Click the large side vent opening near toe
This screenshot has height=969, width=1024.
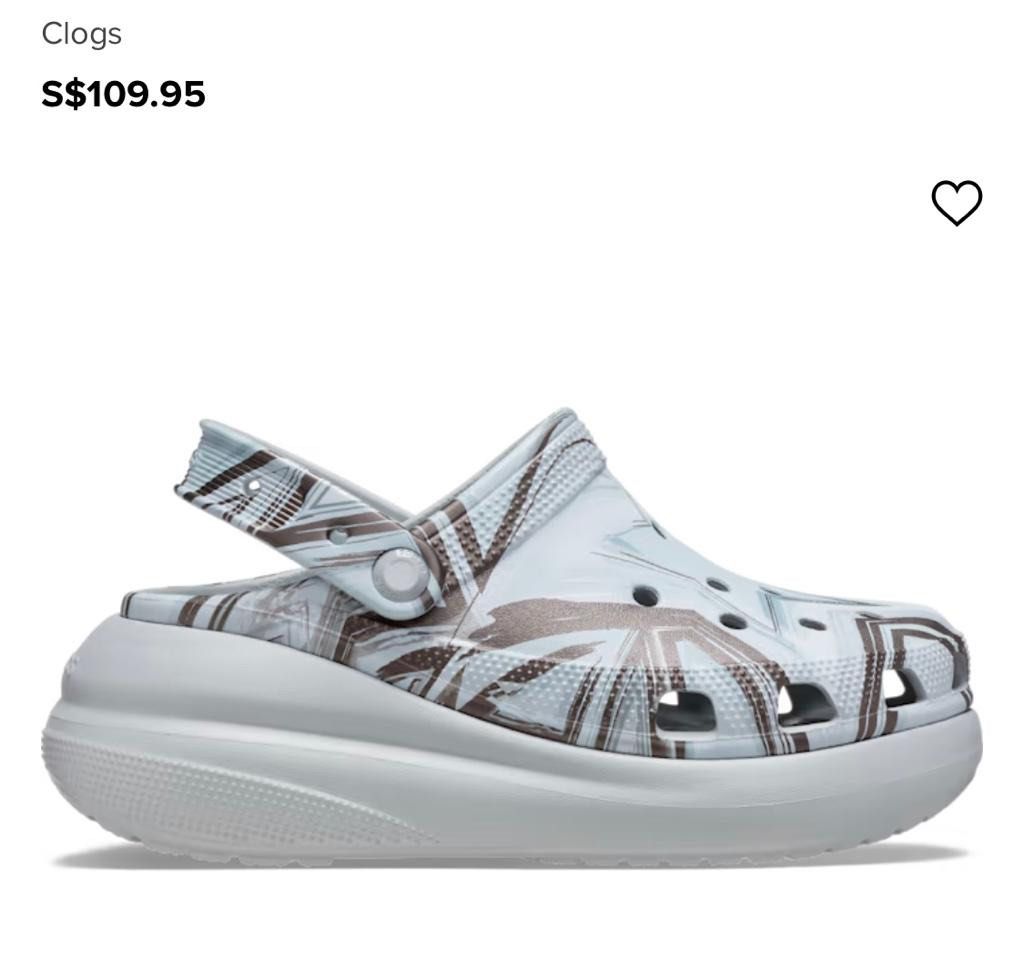tap(684, 712)
